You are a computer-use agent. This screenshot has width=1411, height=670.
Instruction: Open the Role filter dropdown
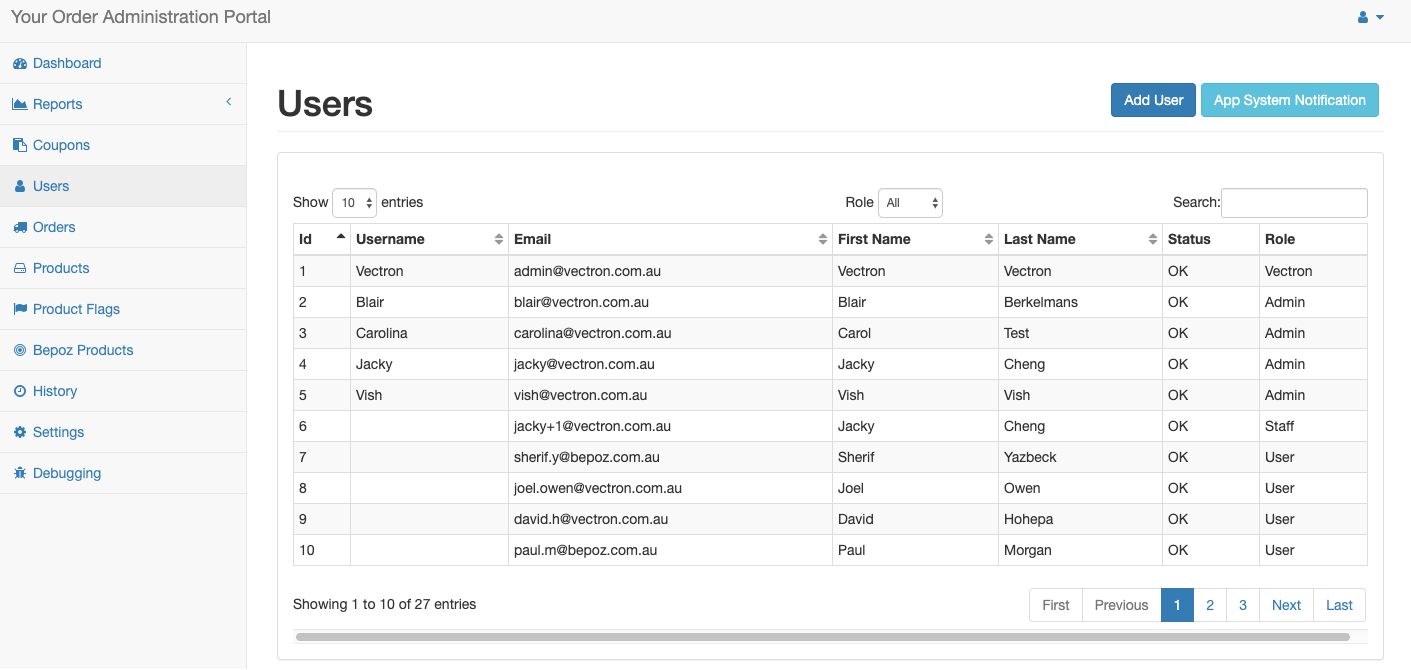[910, 203]
